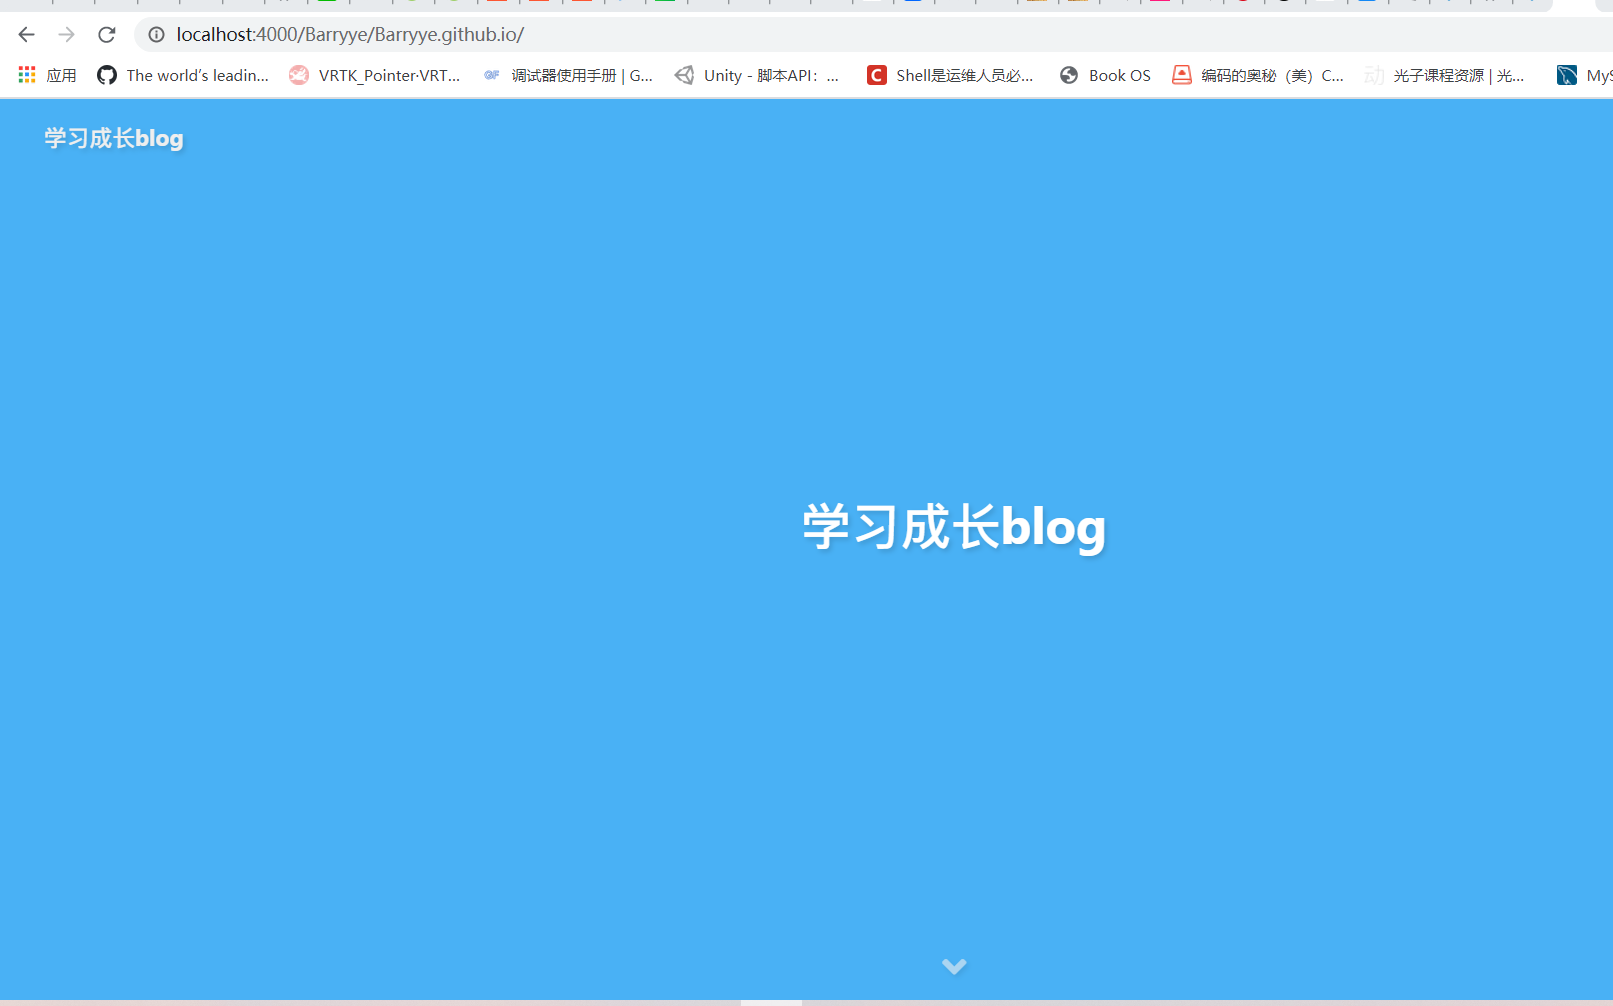Click the site information icon in address bar
This screenshot has width=1613, height=1006.
156,34
